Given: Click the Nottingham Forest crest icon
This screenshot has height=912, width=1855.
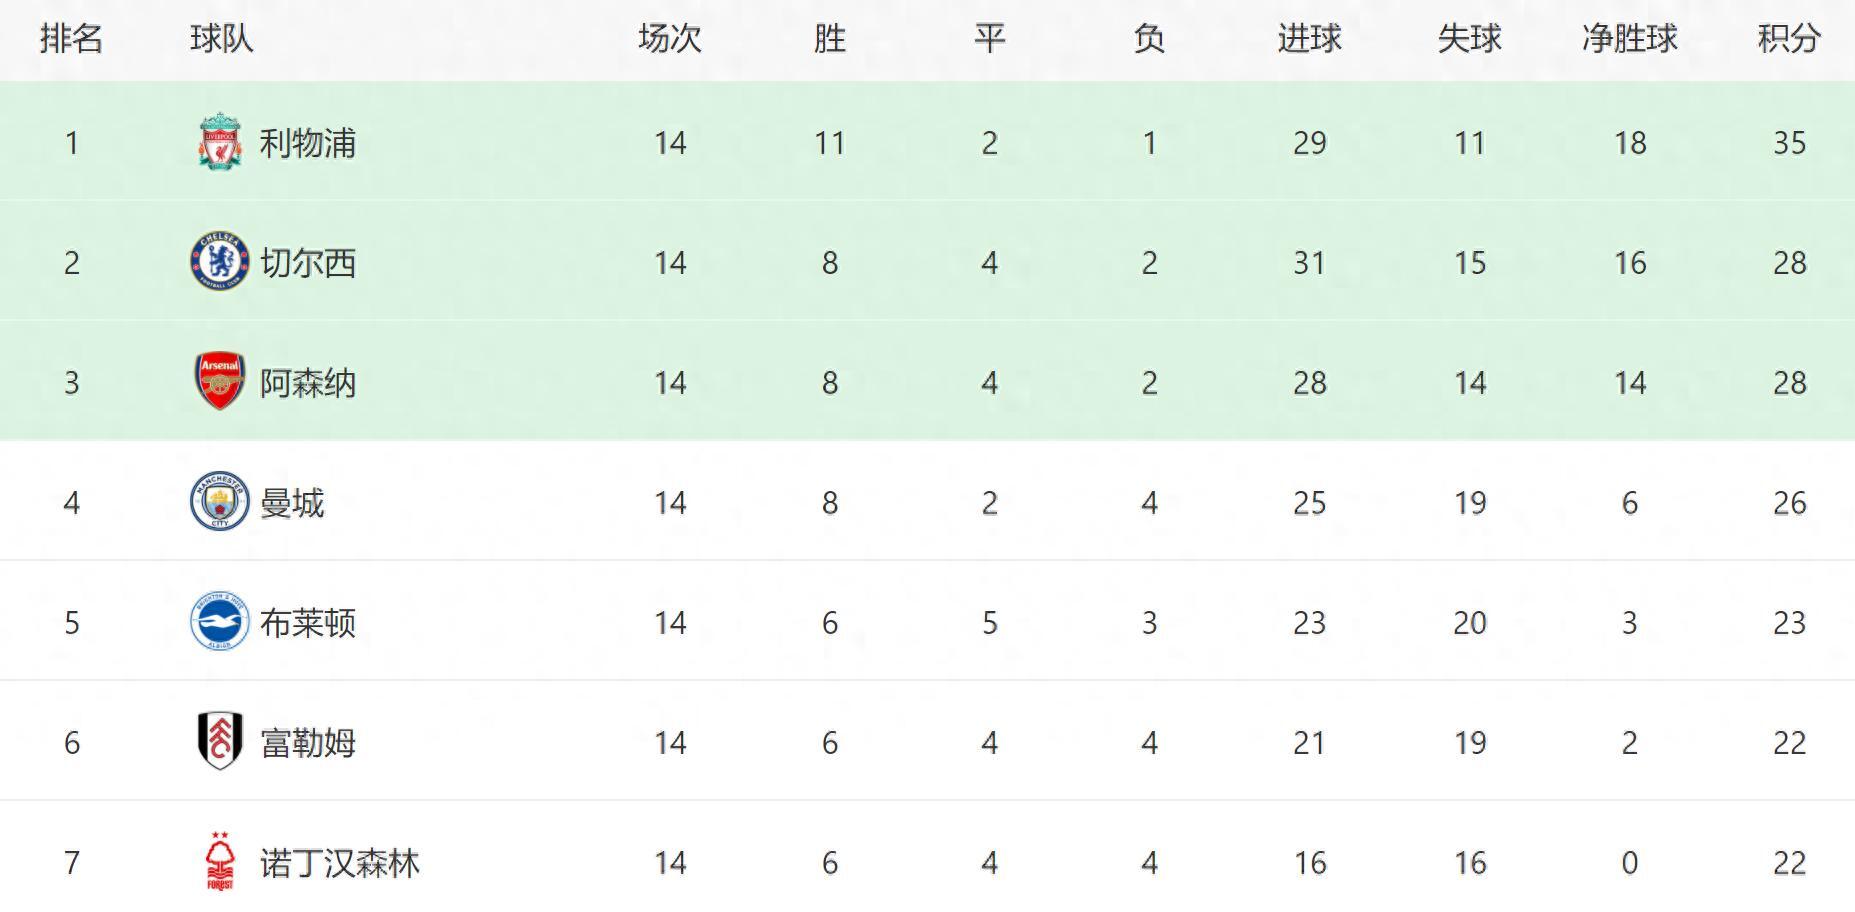Looking at the screenshot, I should coord(219,861).
